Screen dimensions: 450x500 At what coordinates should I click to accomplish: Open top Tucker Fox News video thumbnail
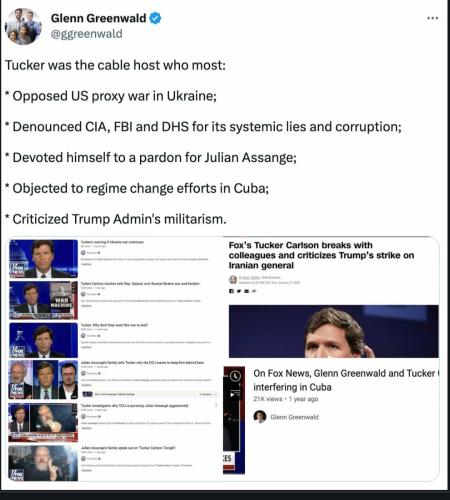43,259
